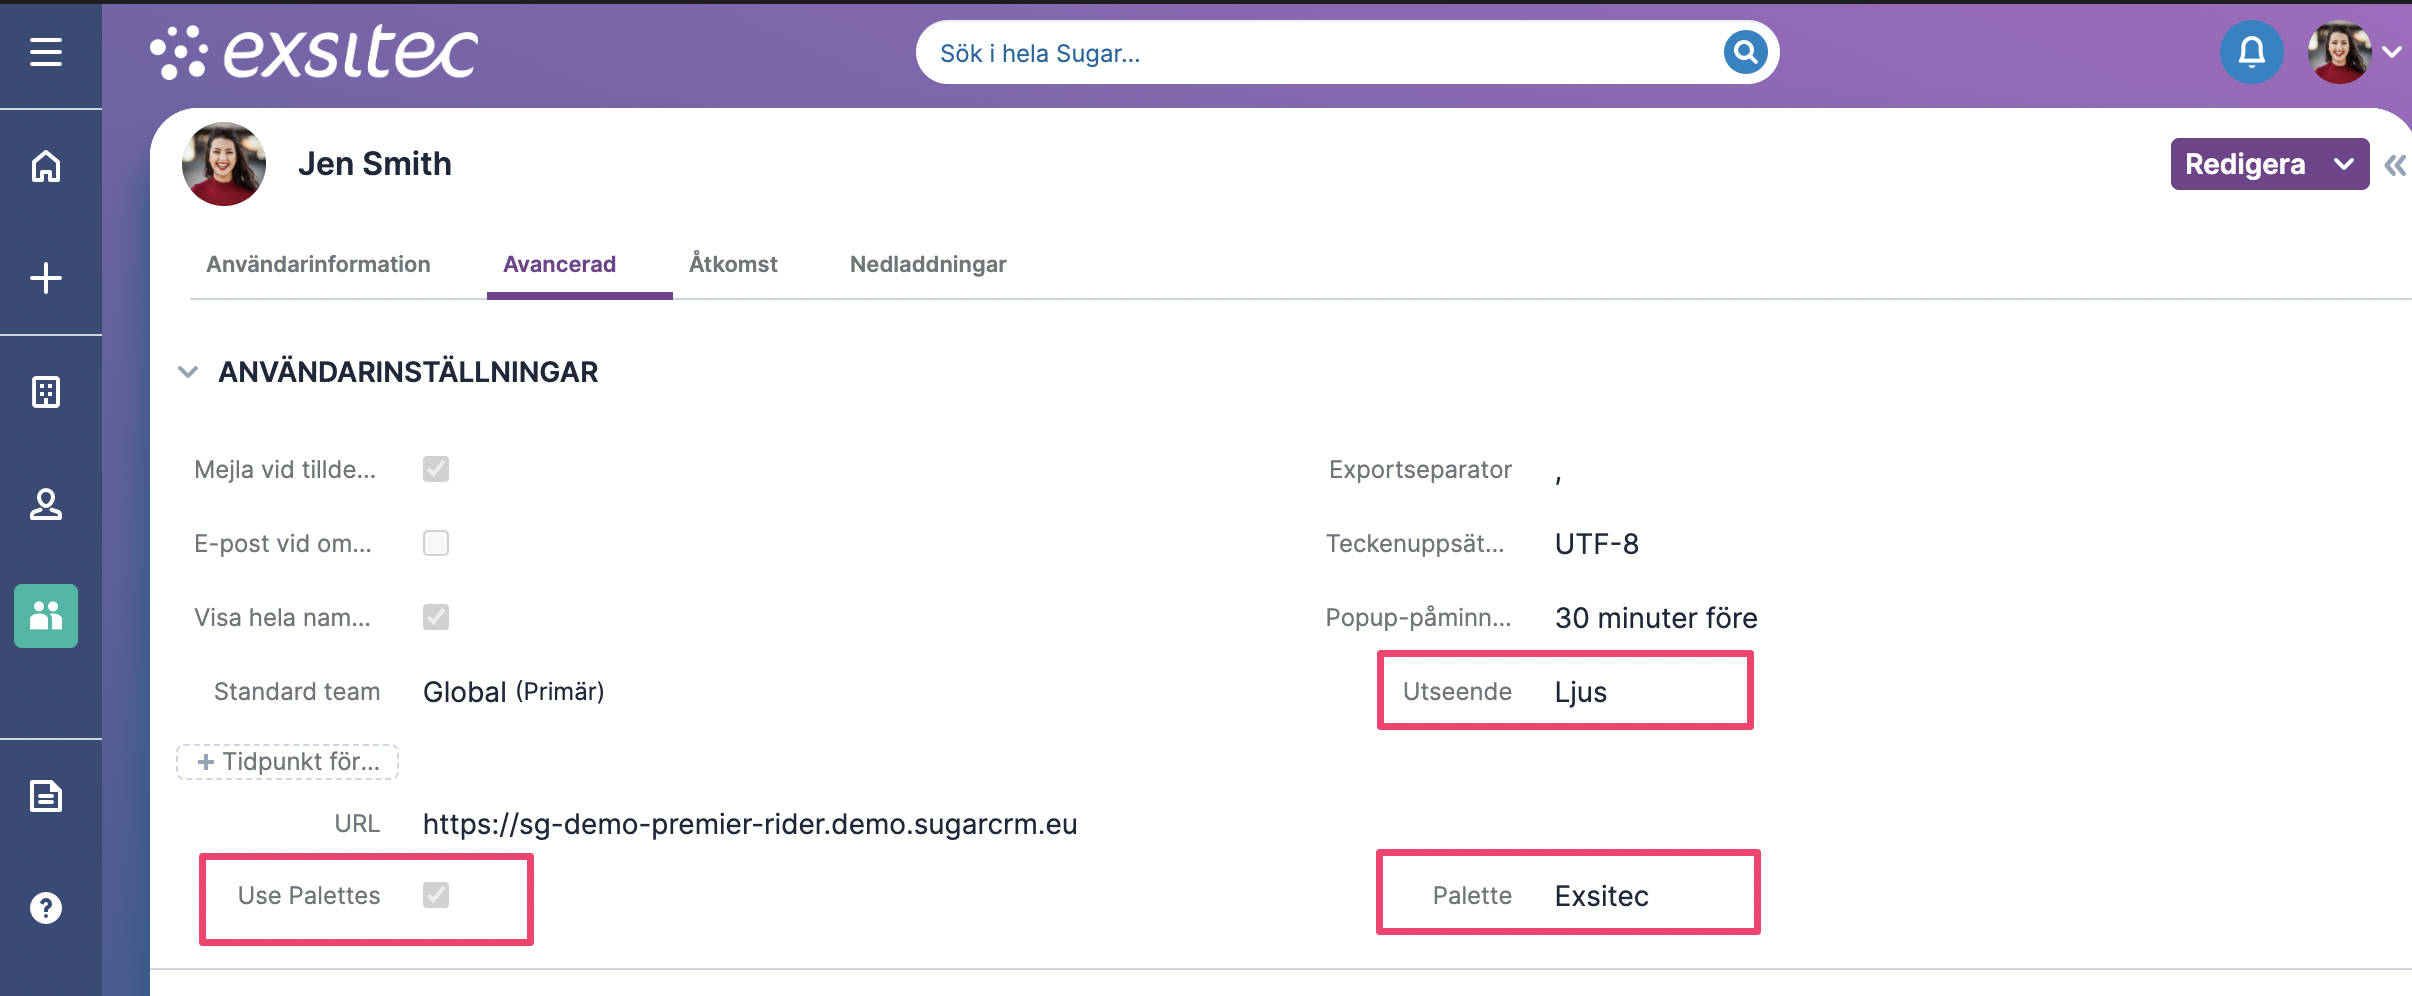This screenshot has height=996, width=2412.
Task: Toggle the E-post vid omnämnande checkbox
Action: 436,543
